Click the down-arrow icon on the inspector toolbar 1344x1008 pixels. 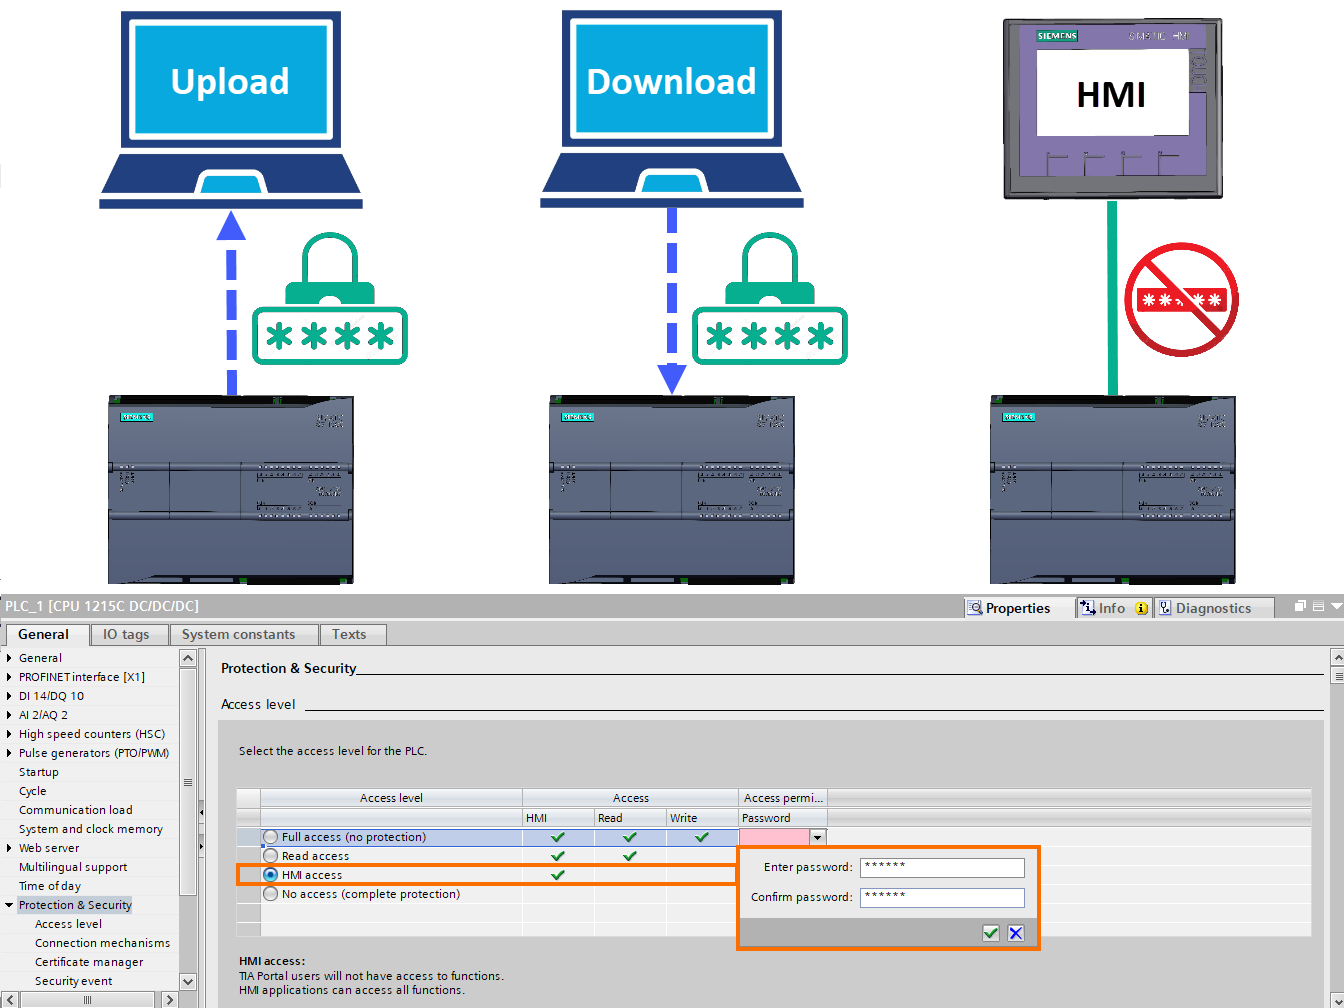click(1337, 605)
